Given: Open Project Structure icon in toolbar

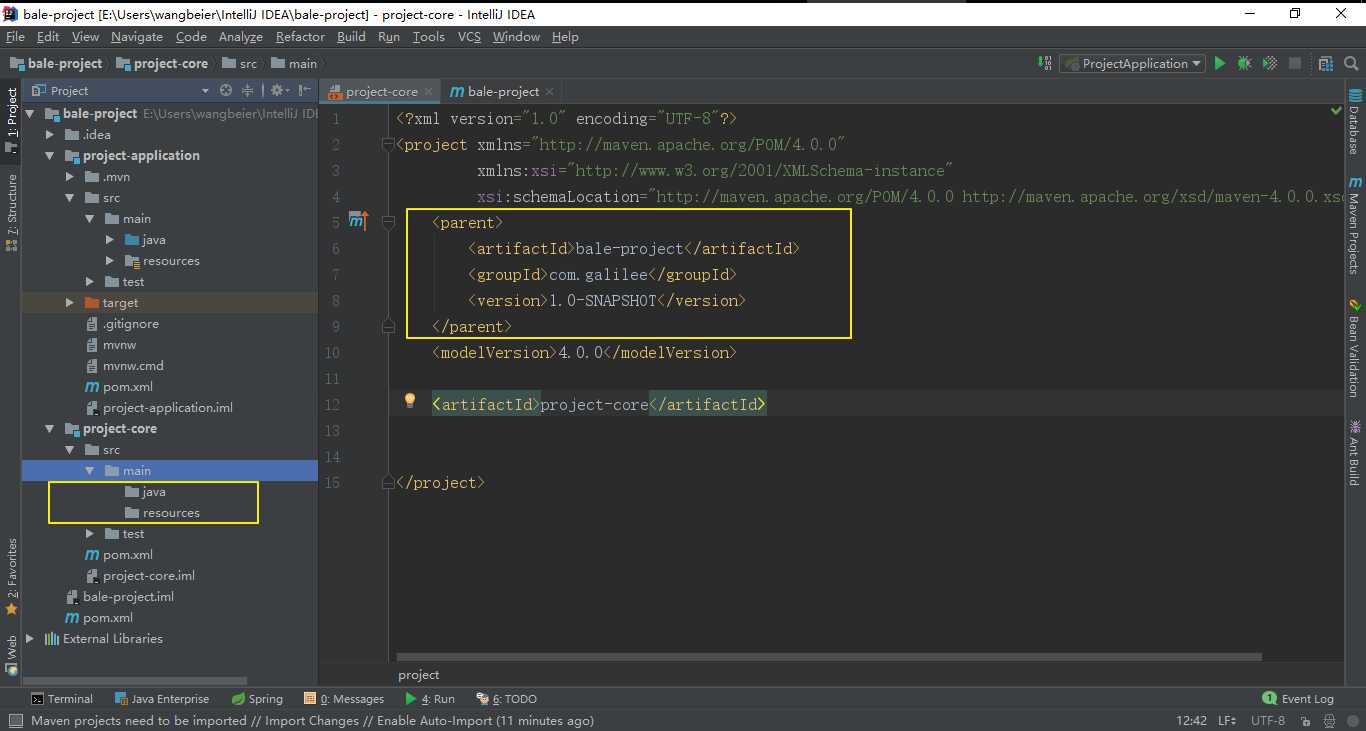Looking at the screenshot, I should pyautogui.click(x=1326, y=63).
